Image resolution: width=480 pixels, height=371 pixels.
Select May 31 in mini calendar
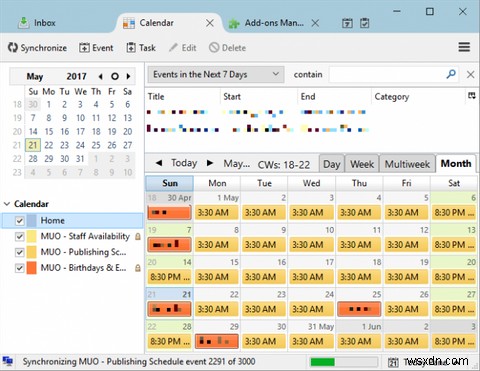pyautogui.click(x=80, y=159)
